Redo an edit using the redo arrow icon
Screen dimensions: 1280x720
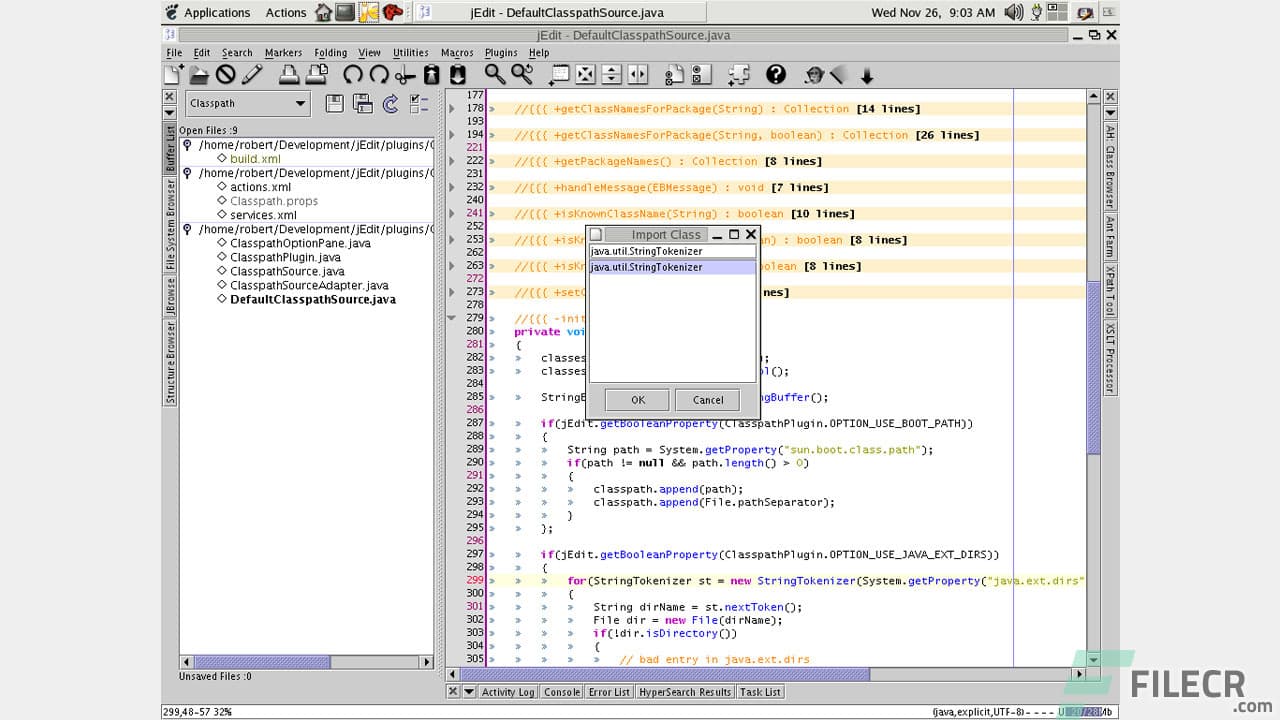378,74
